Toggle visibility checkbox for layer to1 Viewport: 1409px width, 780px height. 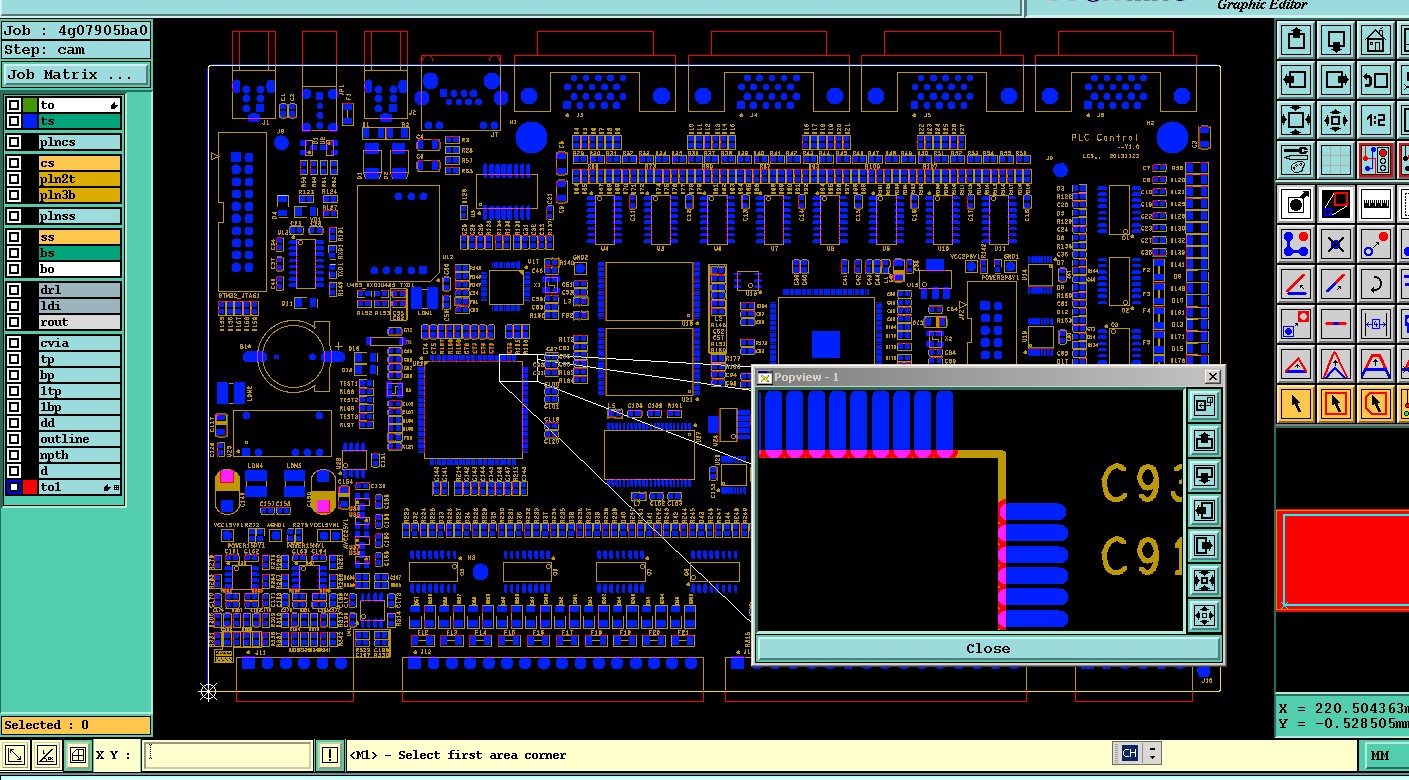(14, 487)
